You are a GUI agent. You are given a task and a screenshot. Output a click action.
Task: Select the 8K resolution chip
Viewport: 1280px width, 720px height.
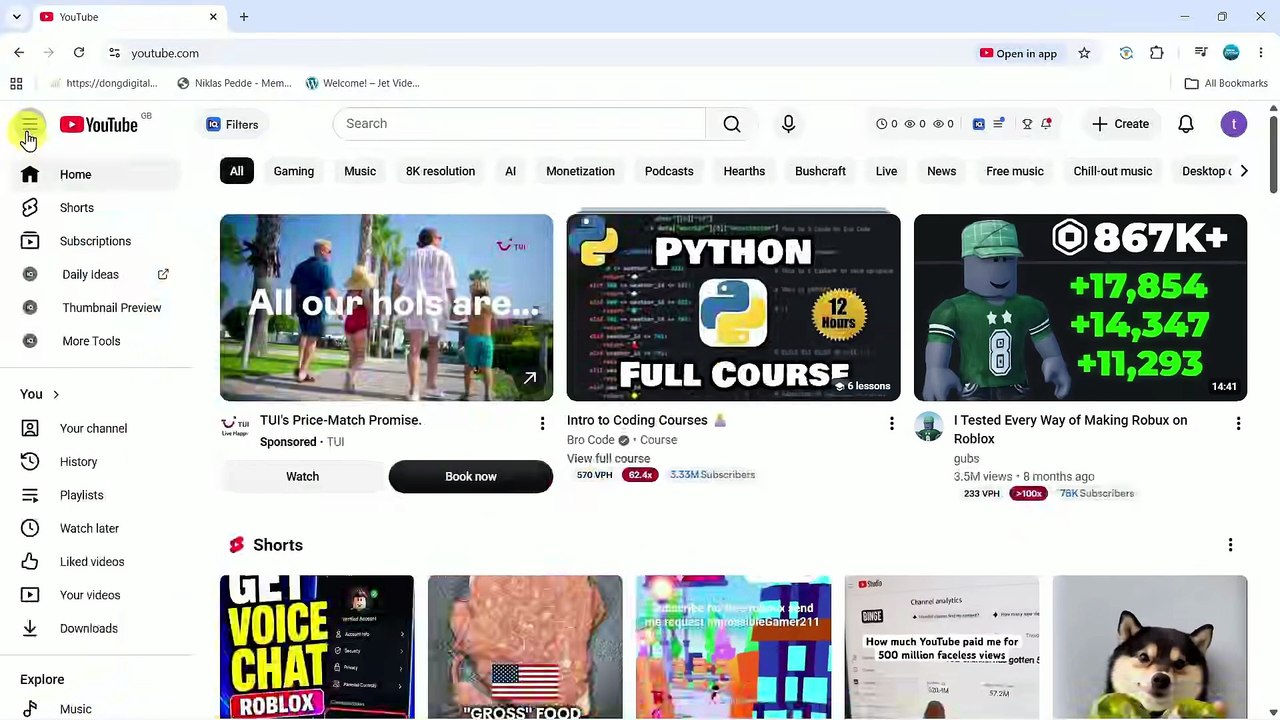coord(440,171)
